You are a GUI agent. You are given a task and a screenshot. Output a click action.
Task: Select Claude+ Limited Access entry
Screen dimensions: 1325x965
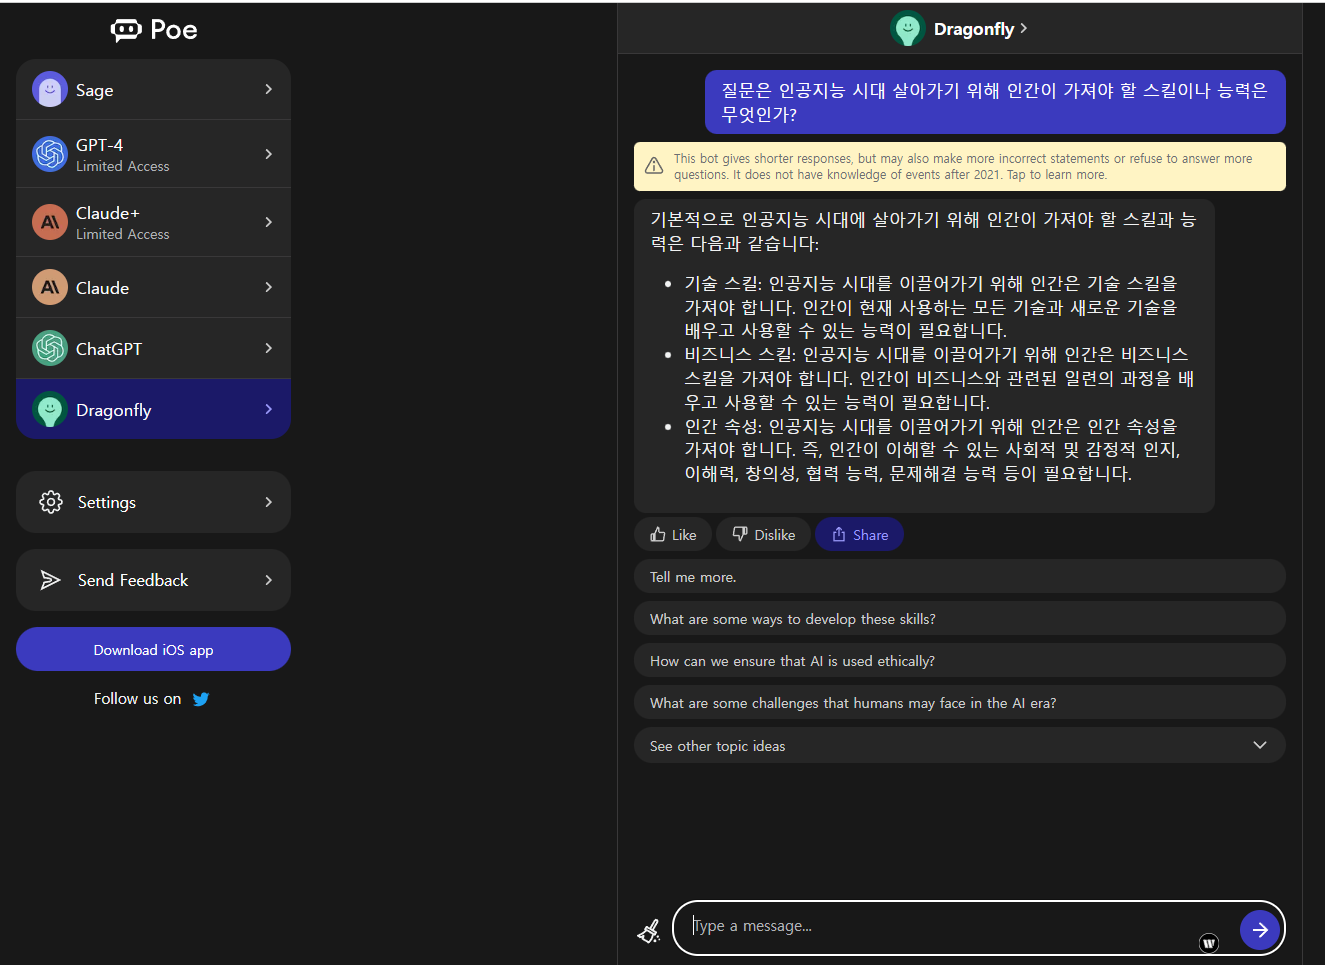point(153,222)
